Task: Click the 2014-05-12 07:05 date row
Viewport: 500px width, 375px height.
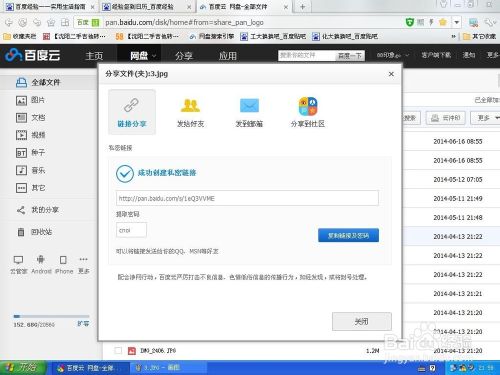Action: tap(458, 179)
